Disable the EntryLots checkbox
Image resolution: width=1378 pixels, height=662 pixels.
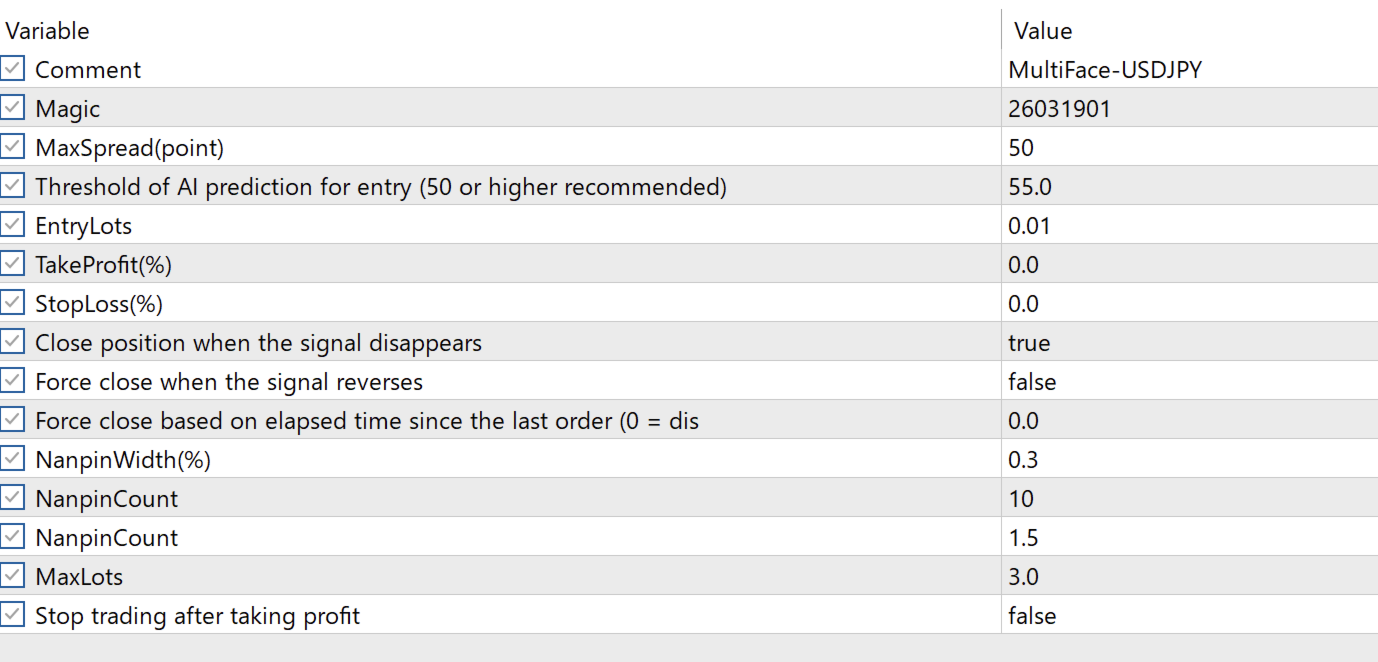[x=12, y=225]
